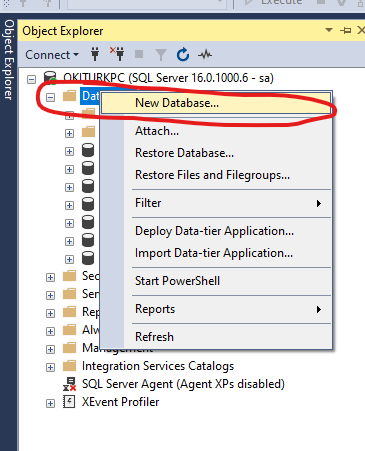
Task: Expand the XEvent Profiler node
Action: pos(50,403)
